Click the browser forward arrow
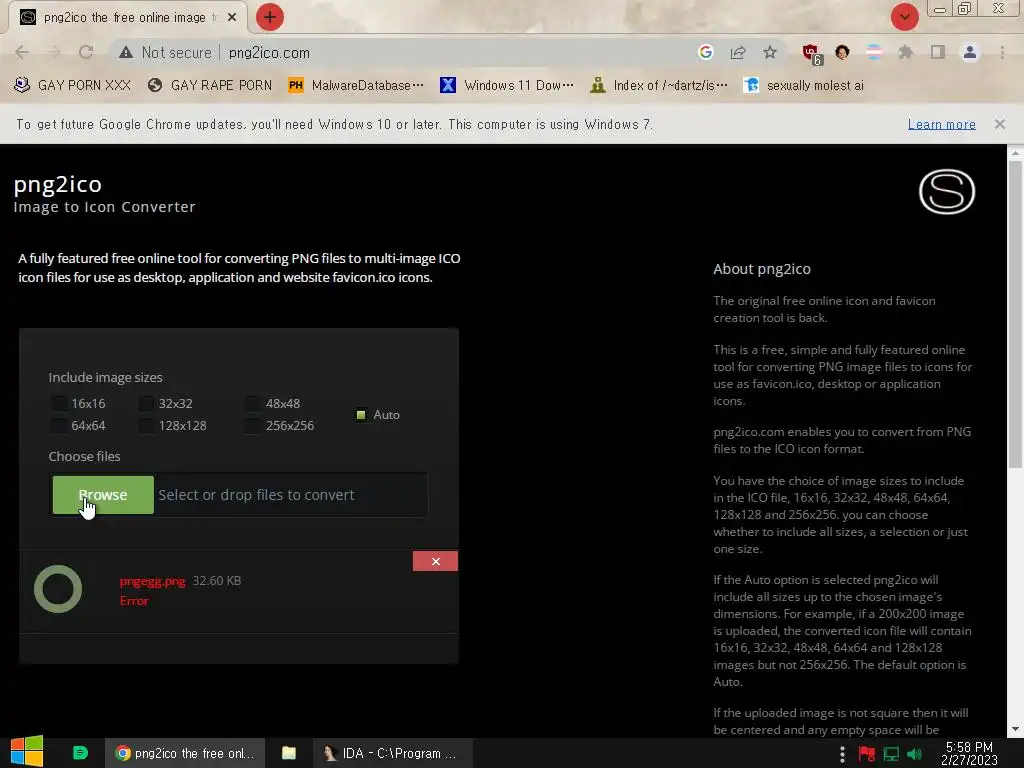Screen dimensions: 1024x768 pyautogui.click(x=54, y=52)
